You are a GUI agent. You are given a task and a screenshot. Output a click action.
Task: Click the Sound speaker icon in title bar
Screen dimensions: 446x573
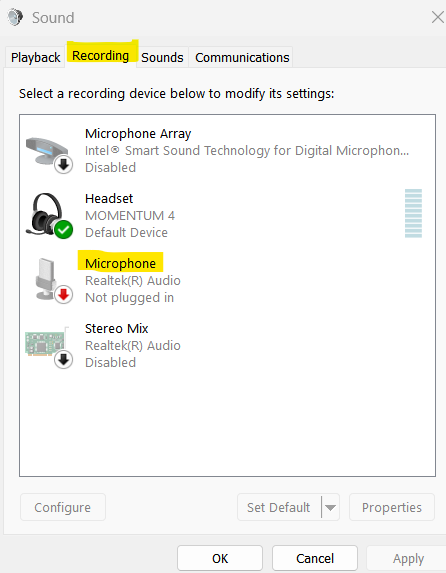pos(15,17)
